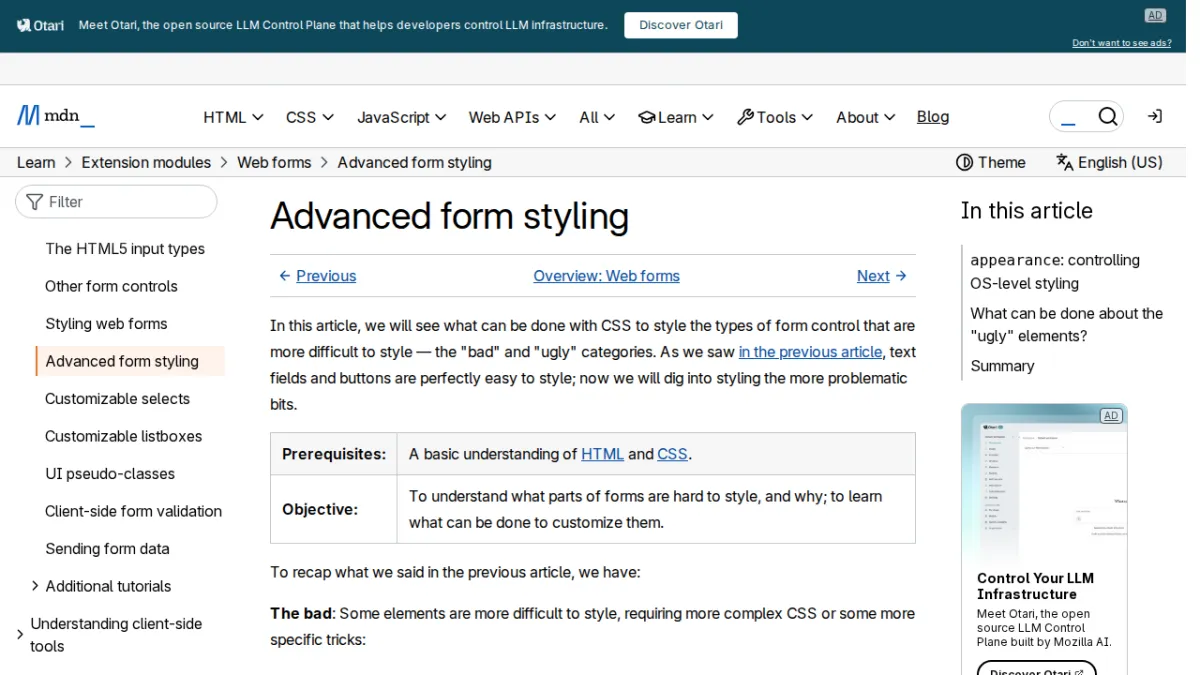
Task: Click the AD badge in the top banner
Action: (x=1155, y=15)
